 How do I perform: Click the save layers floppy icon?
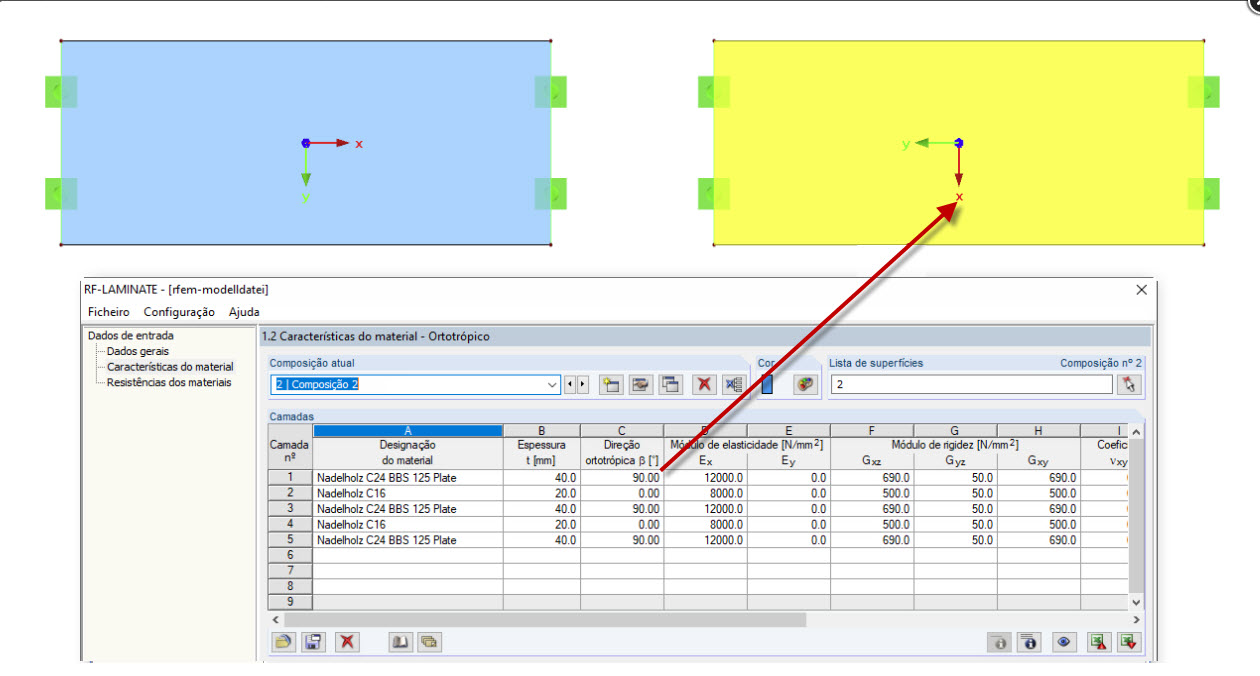tap(313, 642)
